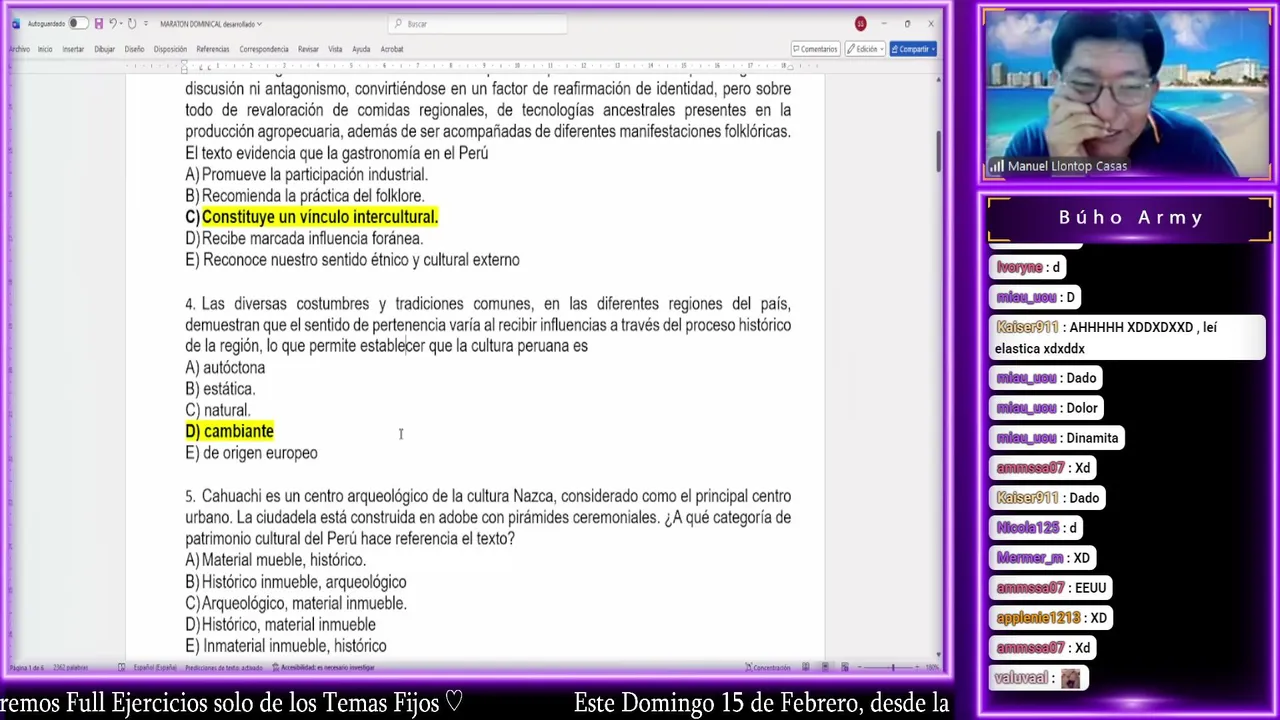Click the Comentarios button
Screen dimensions: 1280x720
[815, 49]
